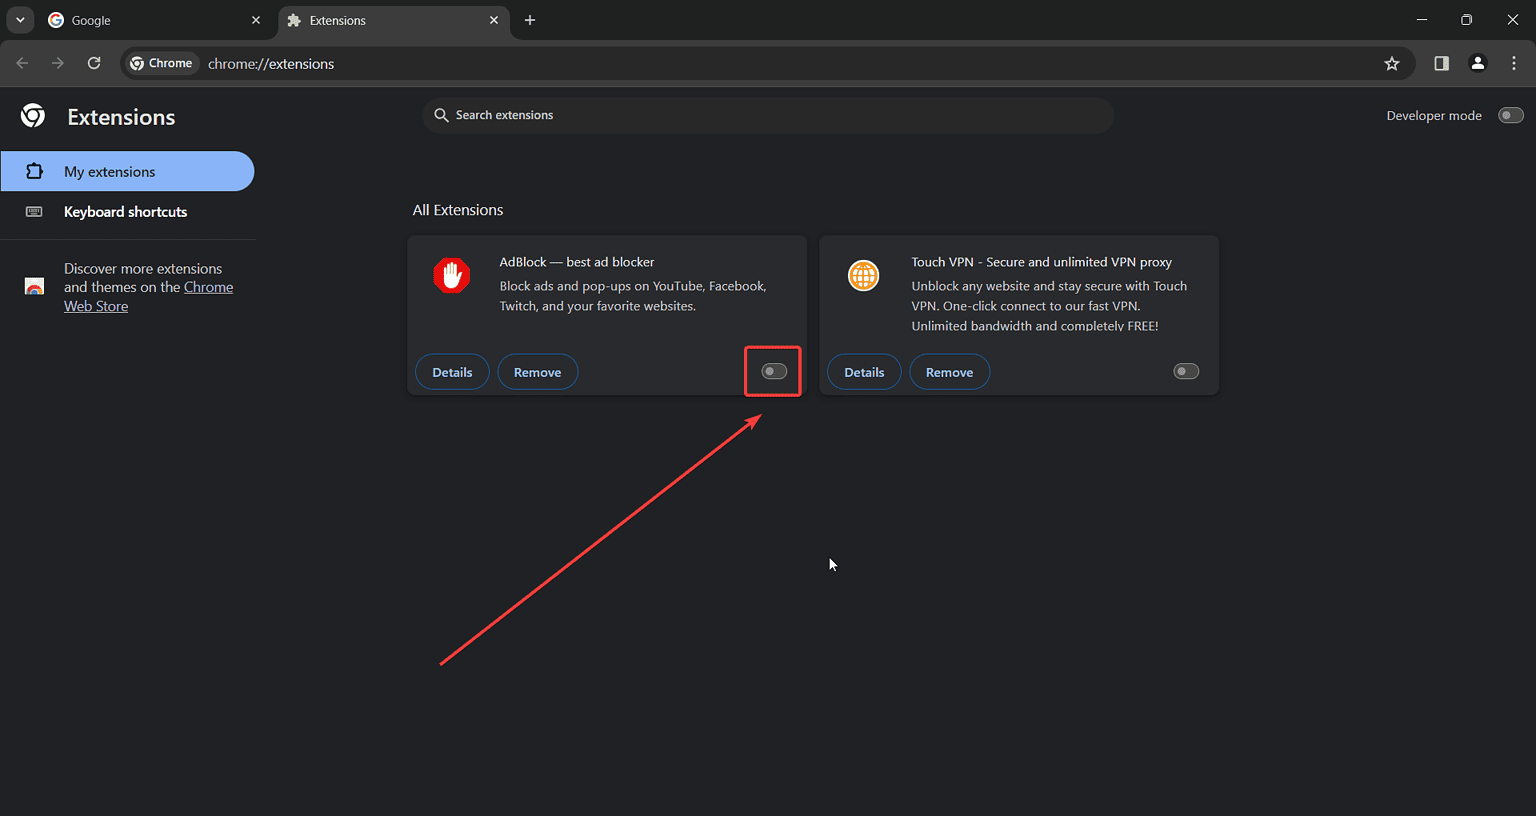
Task: Click the Search extensions field
Action: tap(767, 115)
